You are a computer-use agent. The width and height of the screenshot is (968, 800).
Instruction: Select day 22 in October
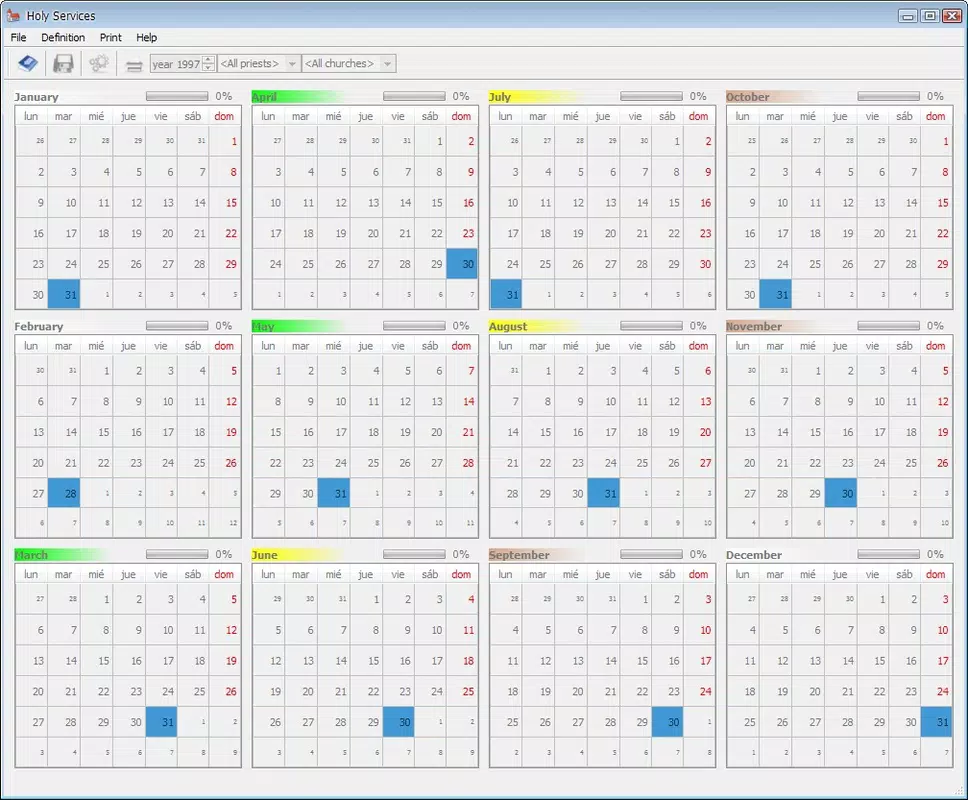point(937,233)
